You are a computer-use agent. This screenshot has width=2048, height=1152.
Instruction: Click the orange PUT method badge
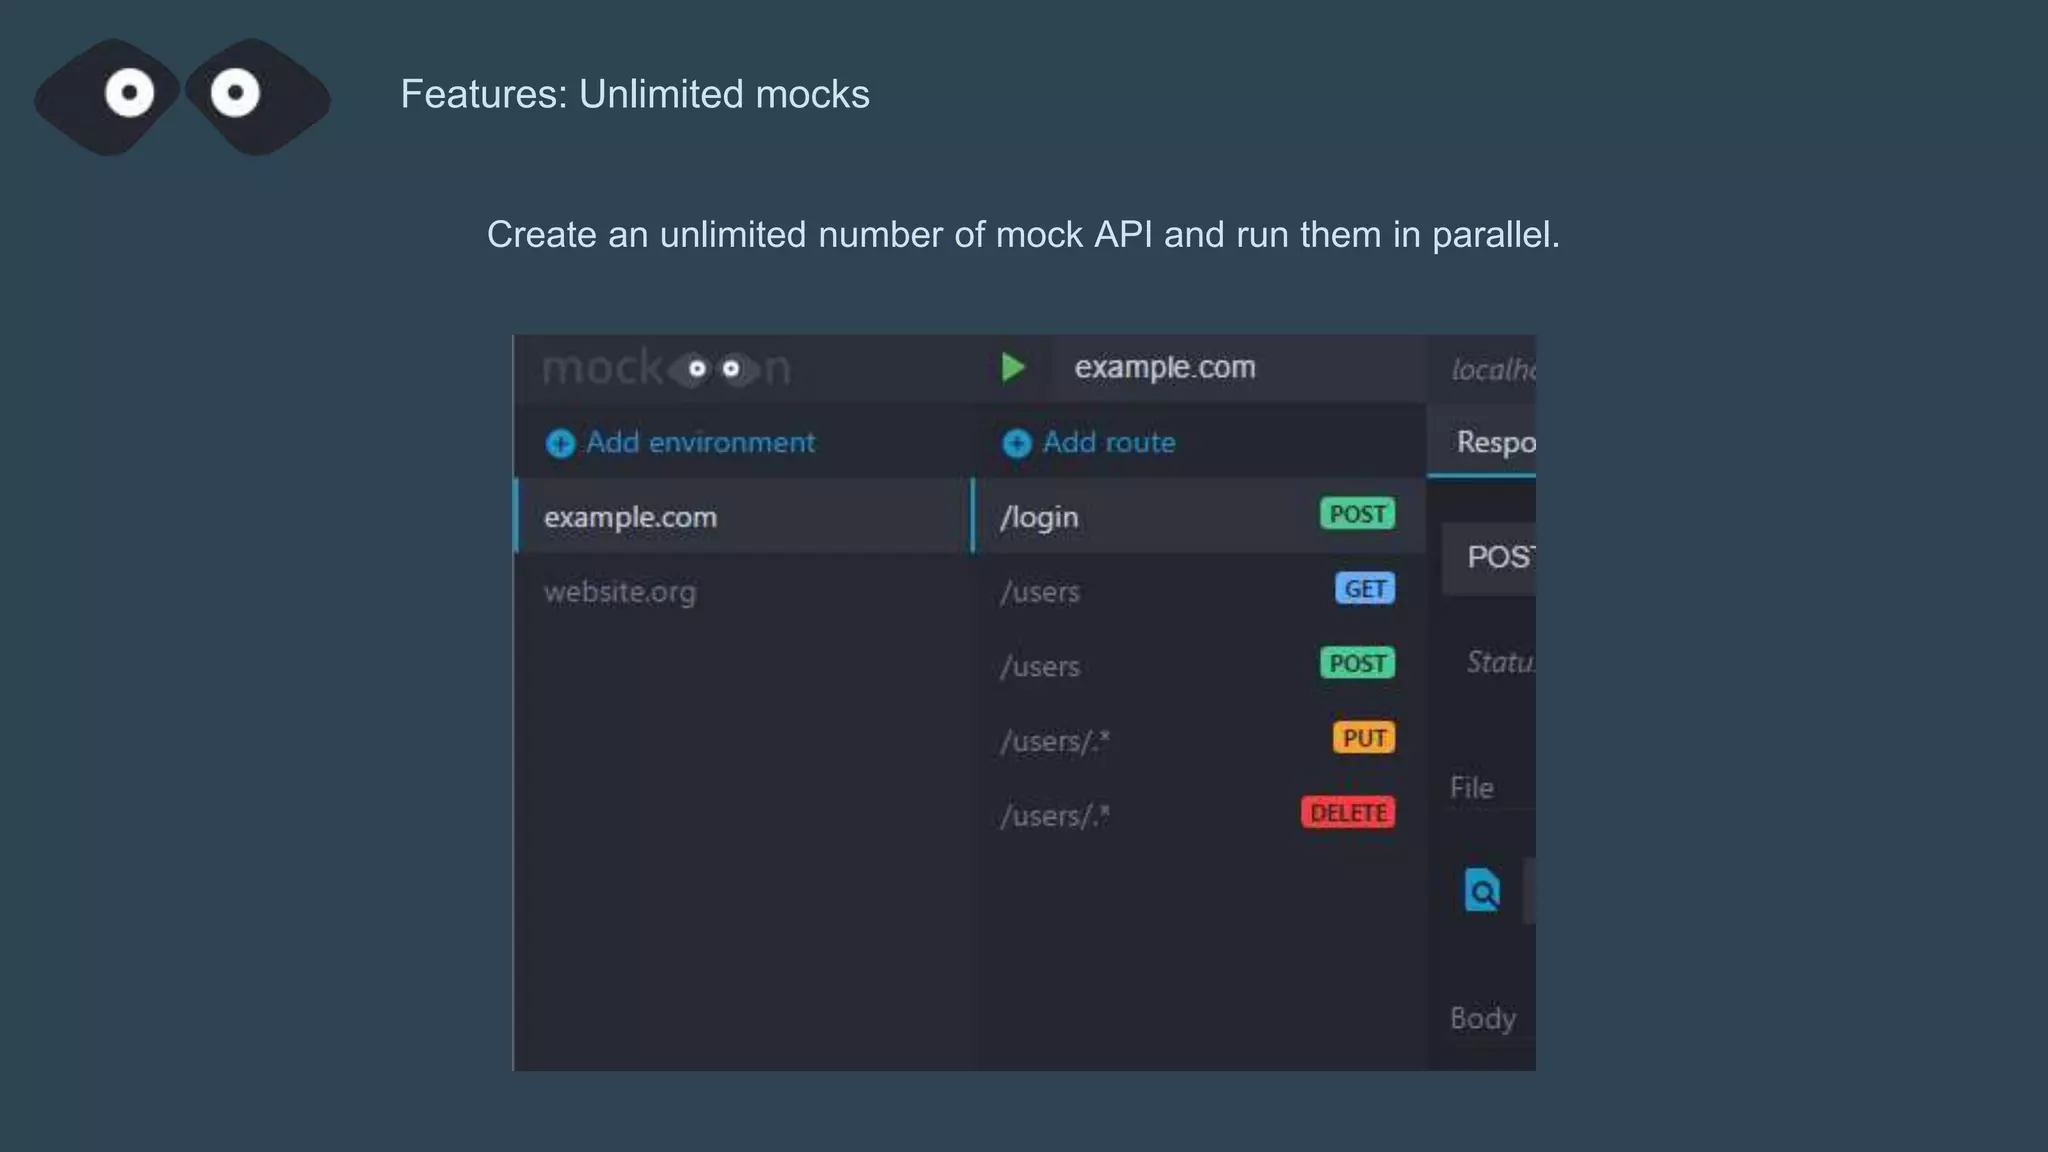[1363, 738]
